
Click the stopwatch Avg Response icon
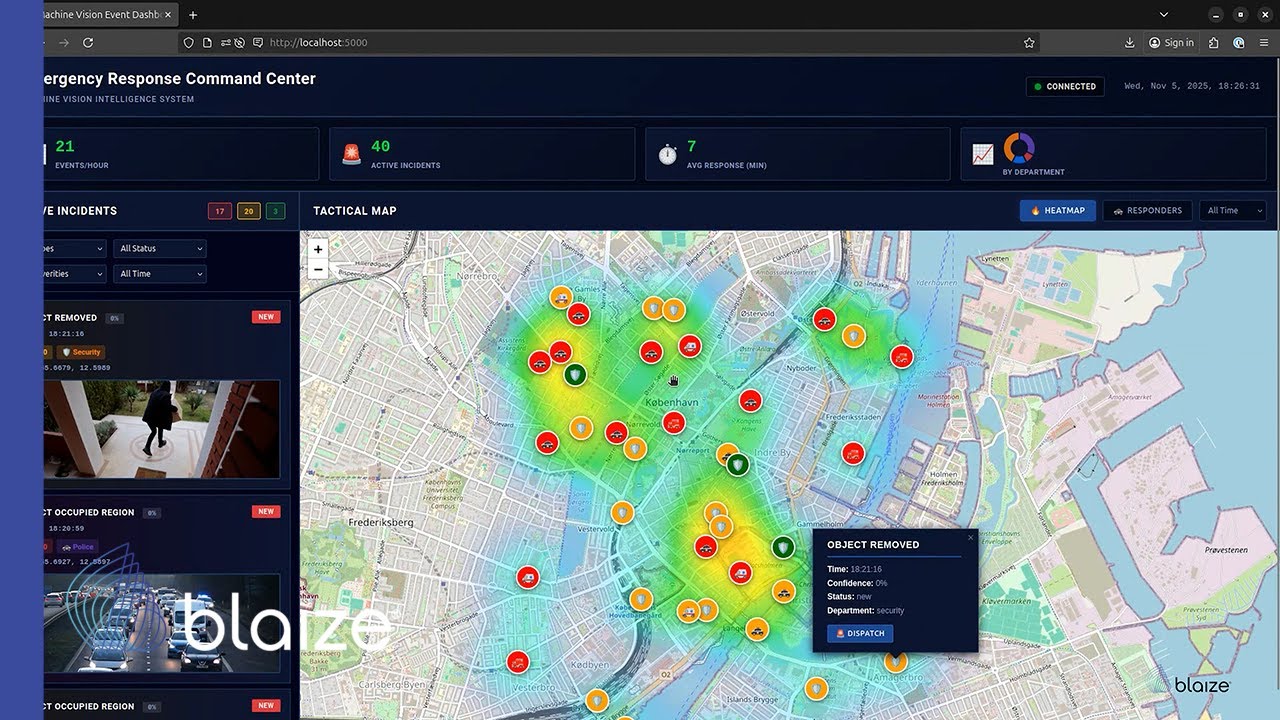[x=667, y=154]
